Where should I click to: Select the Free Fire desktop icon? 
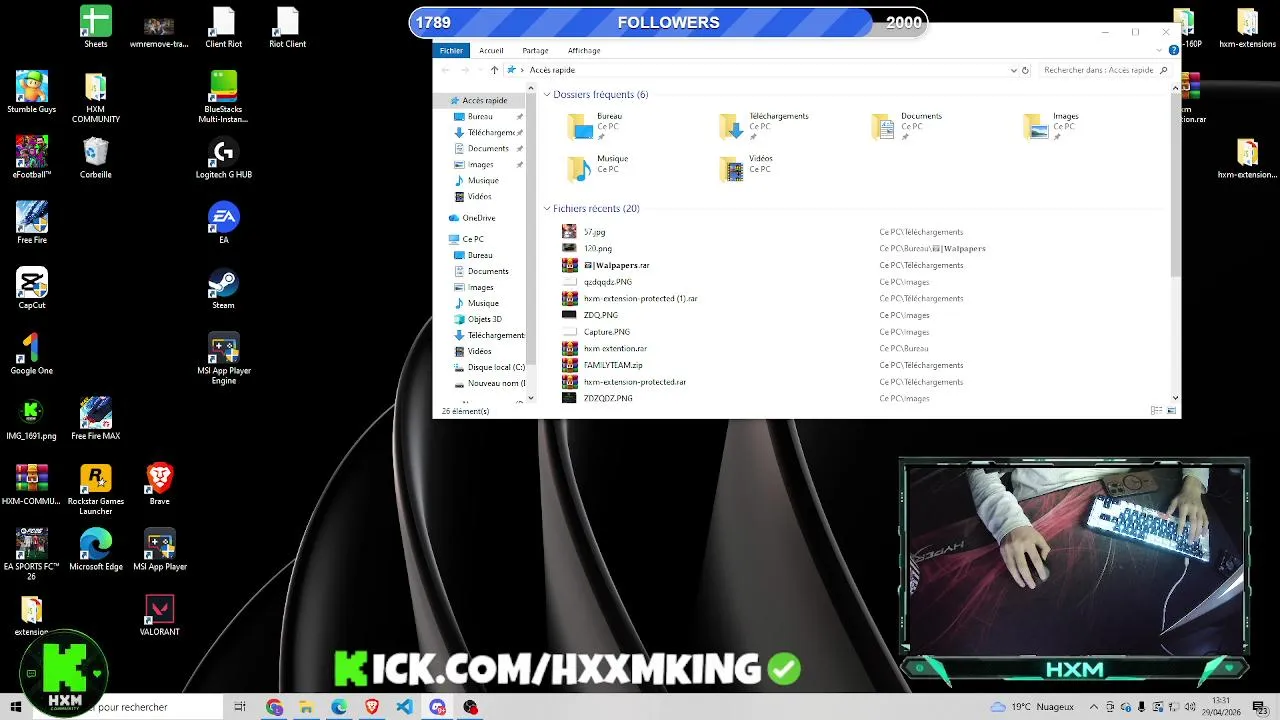32,223
